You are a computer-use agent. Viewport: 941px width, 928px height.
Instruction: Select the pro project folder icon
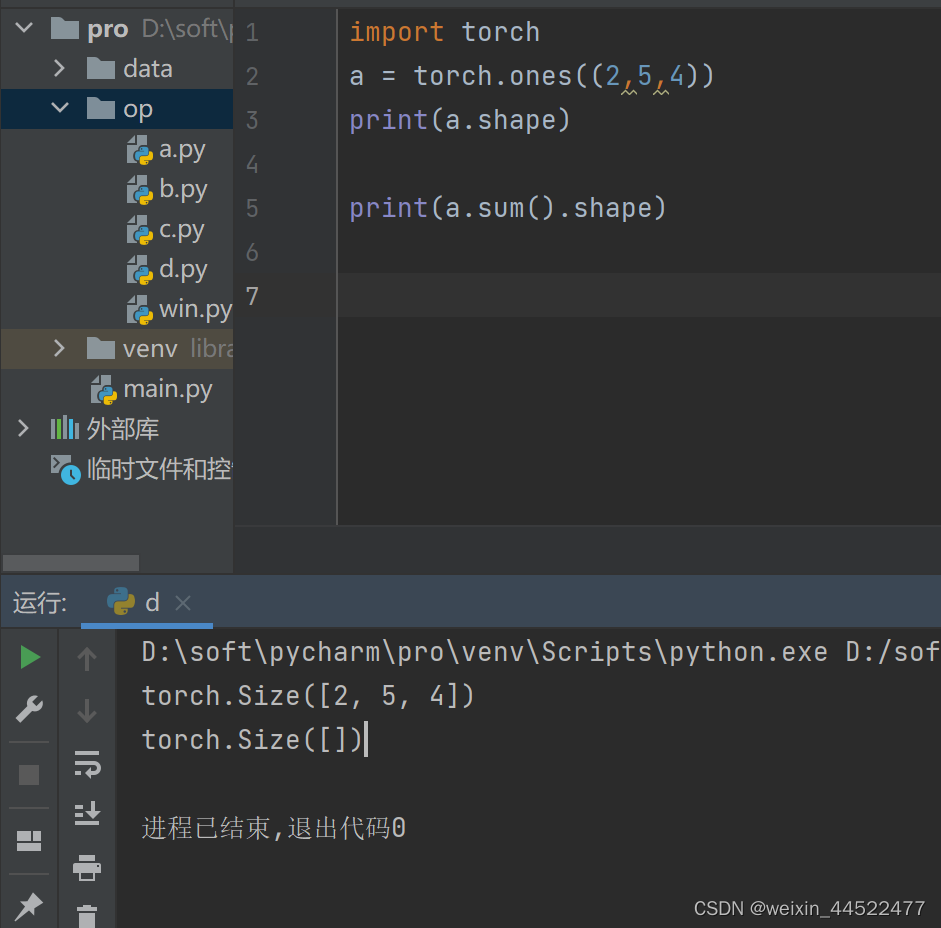65,28
